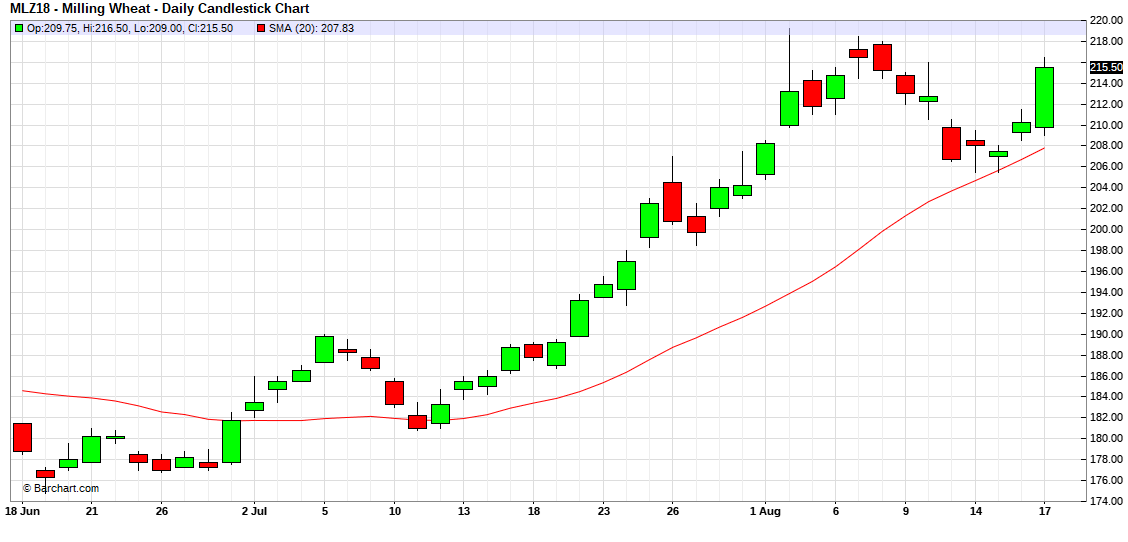Select the green candle above the 5 label

coord(324,349)
